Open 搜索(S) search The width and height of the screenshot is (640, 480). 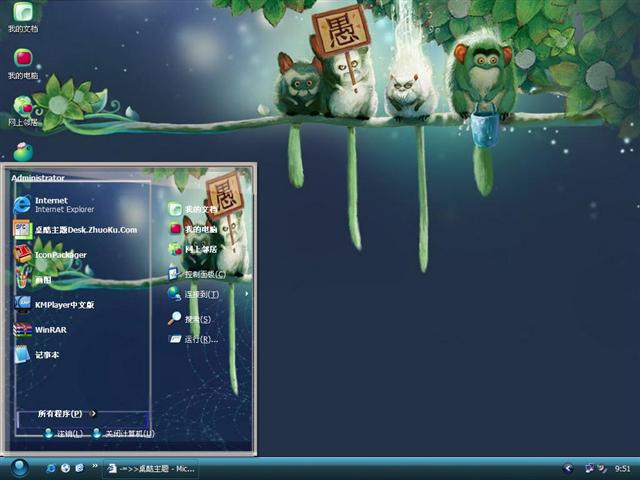[190, 319]
